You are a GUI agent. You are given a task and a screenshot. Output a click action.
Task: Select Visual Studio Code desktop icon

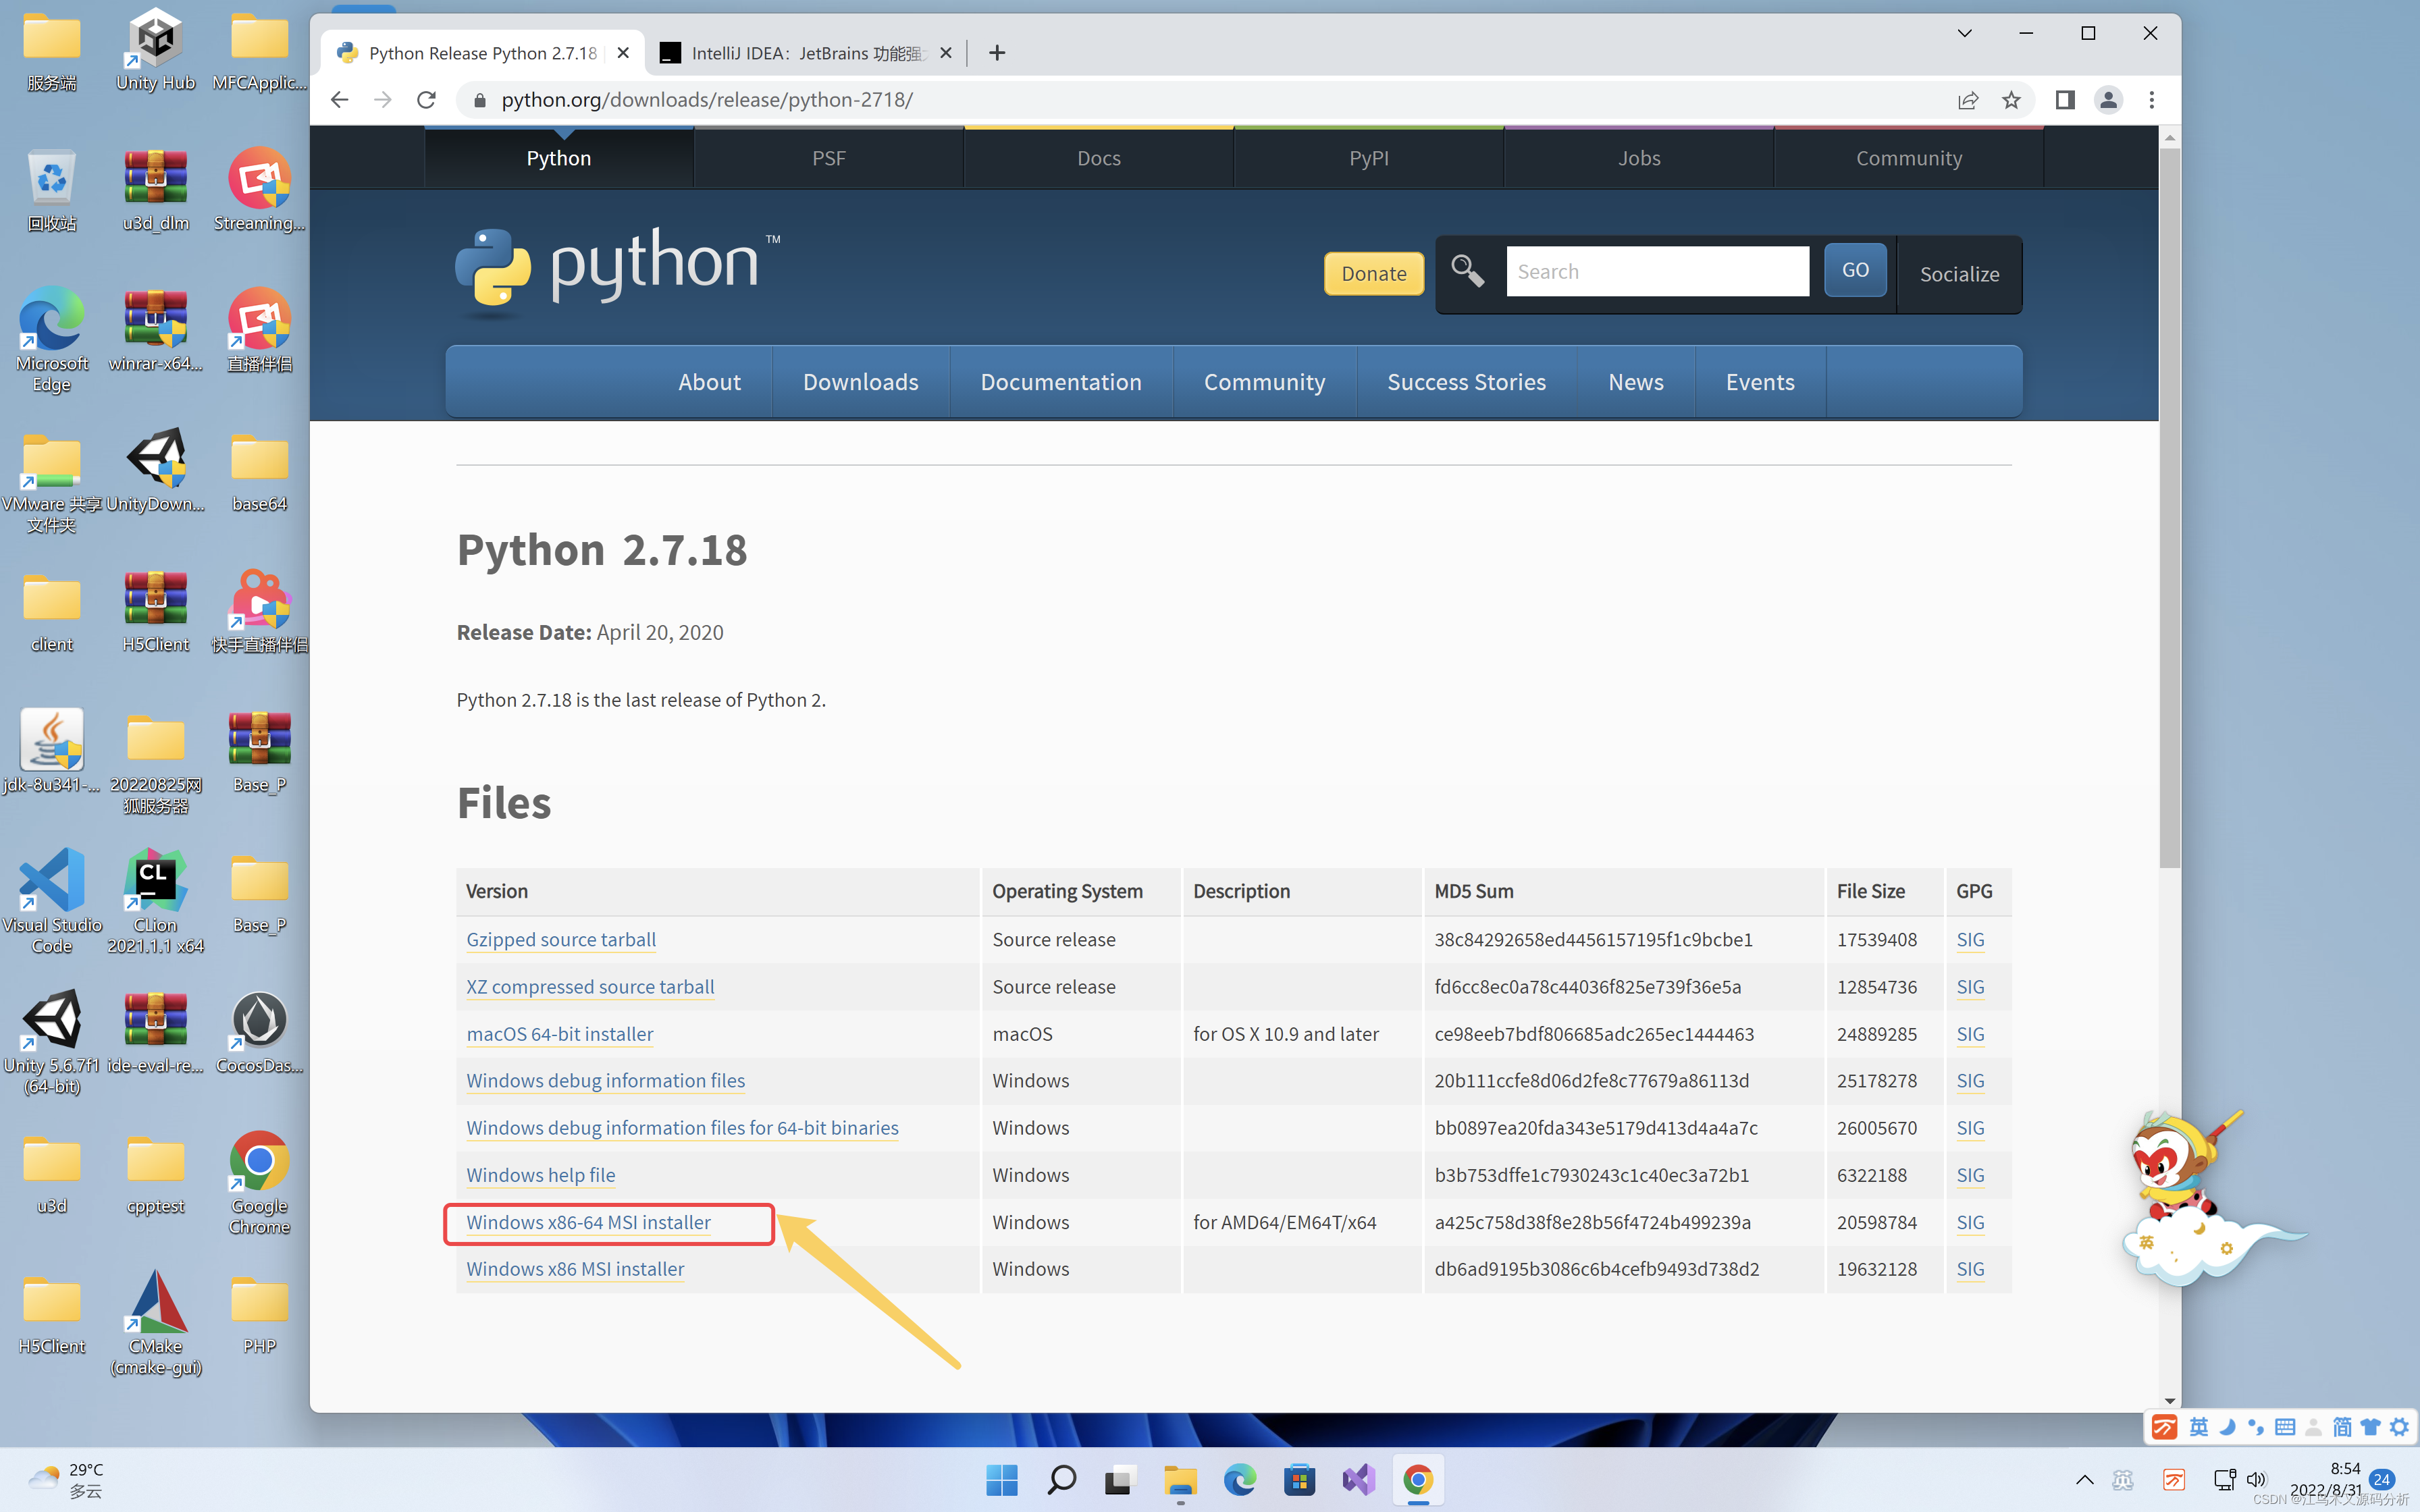click(51, 900)
